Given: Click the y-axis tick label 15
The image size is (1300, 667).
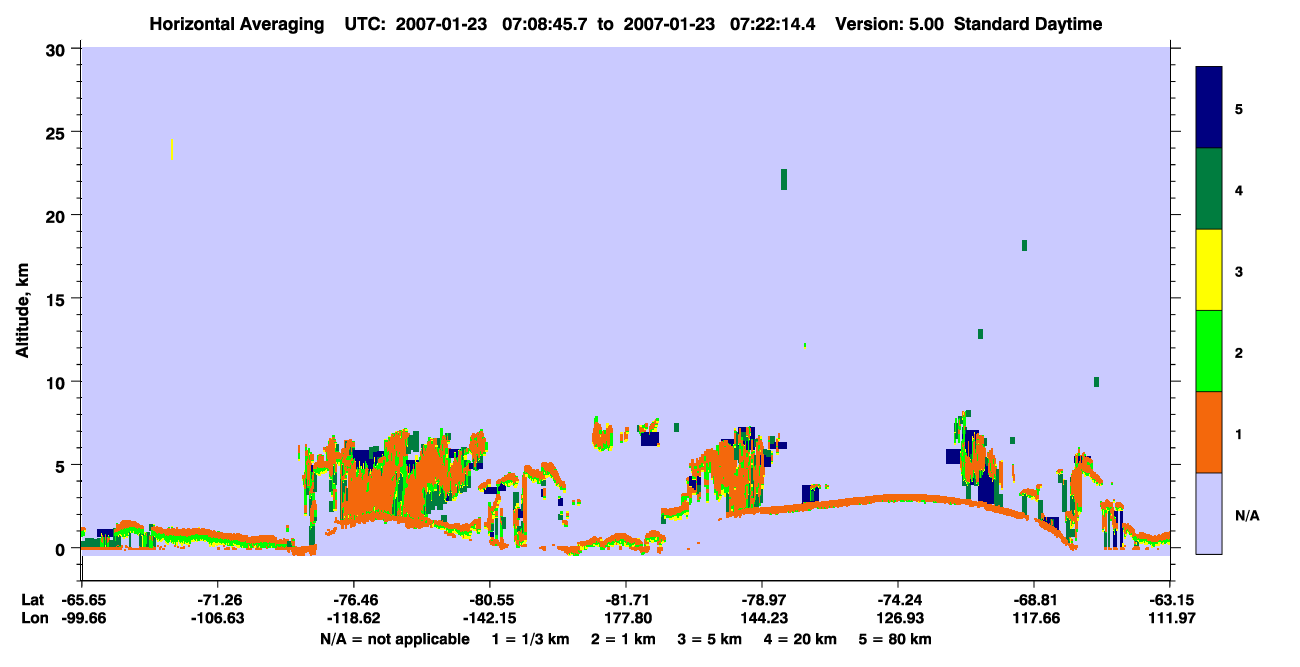Looking at the screenshot, I should click(x=58, y=299).
